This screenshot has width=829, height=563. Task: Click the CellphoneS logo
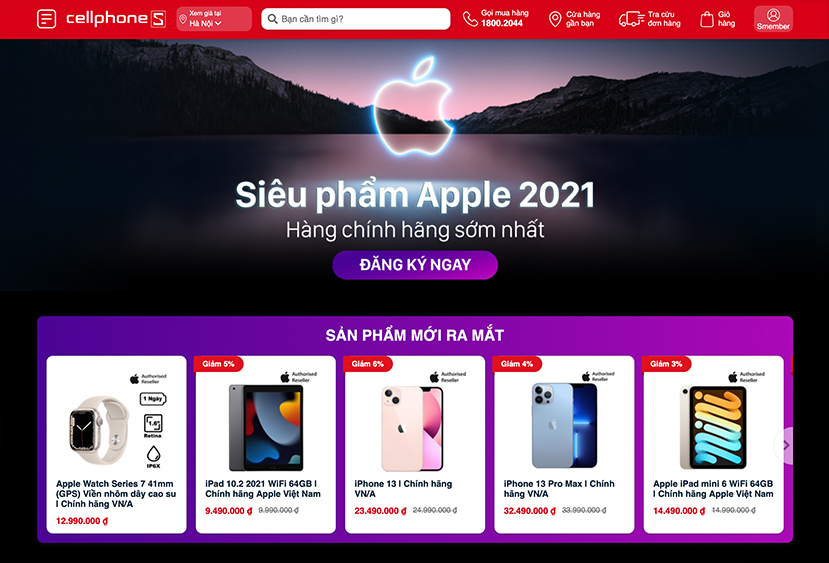[x=116, y=19]
